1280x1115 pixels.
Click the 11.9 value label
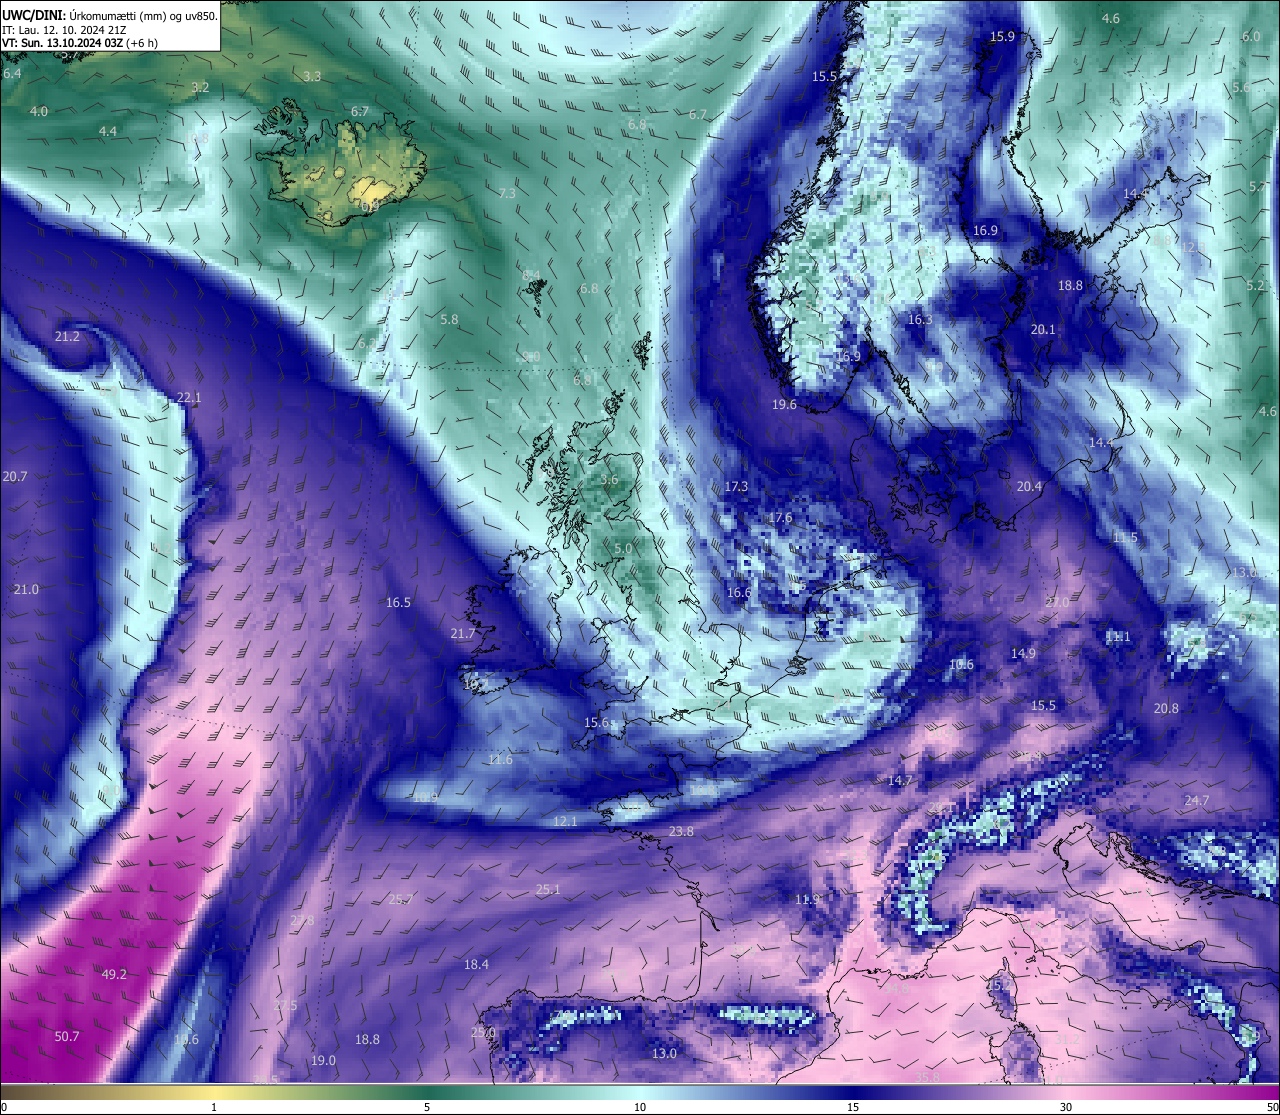point(808,899)
